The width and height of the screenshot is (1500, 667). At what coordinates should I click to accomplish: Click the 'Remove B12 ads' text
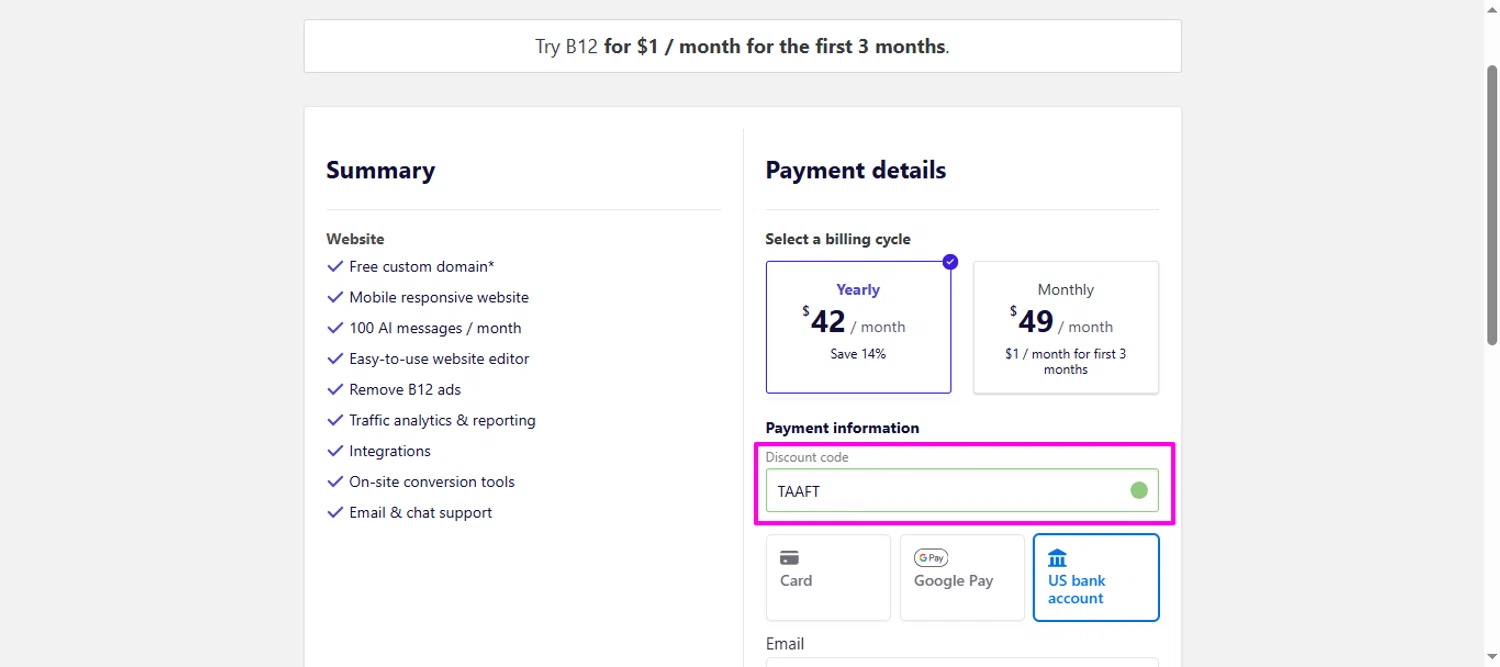[x=405, y=390]
